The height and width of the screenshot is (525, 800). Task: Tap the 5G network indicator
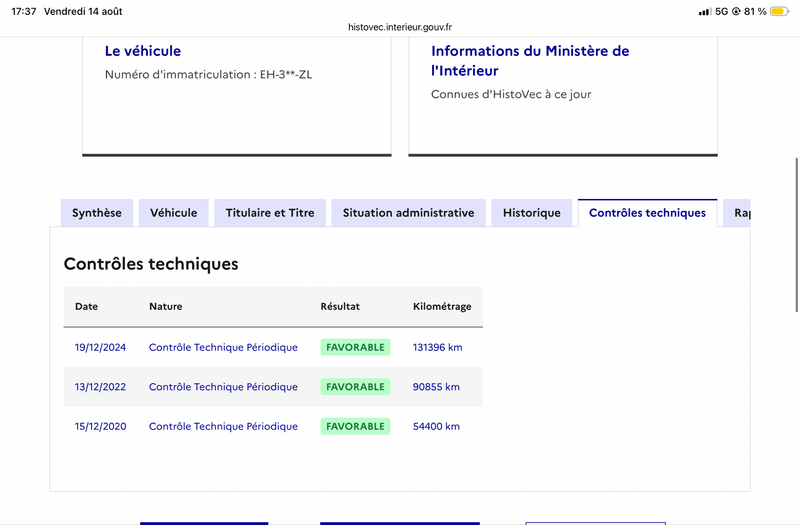[721, 11]
